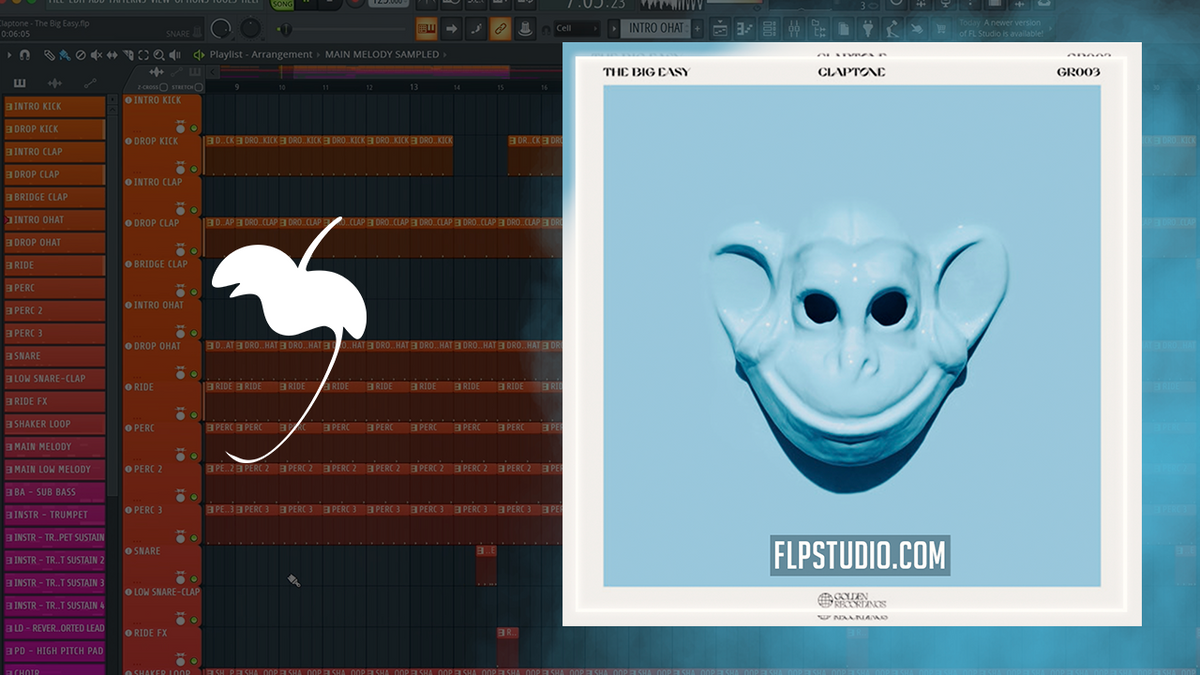
Task: Select the Delete tool in the Playlist toolbar
Action: coord(79,54)
